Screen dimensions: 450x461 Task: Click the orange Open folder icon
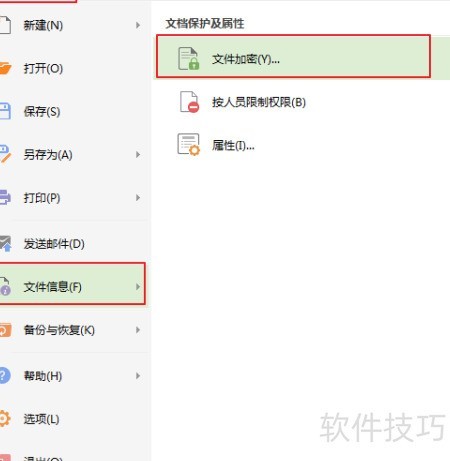point(5,68)
